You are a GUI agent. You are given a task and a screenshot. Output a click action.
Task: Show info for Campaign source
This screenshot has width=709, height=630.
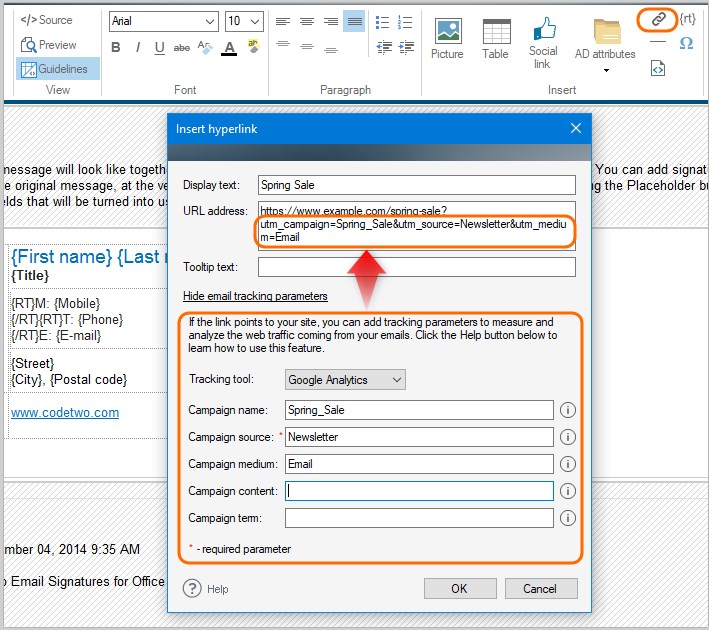pos(567,437)
